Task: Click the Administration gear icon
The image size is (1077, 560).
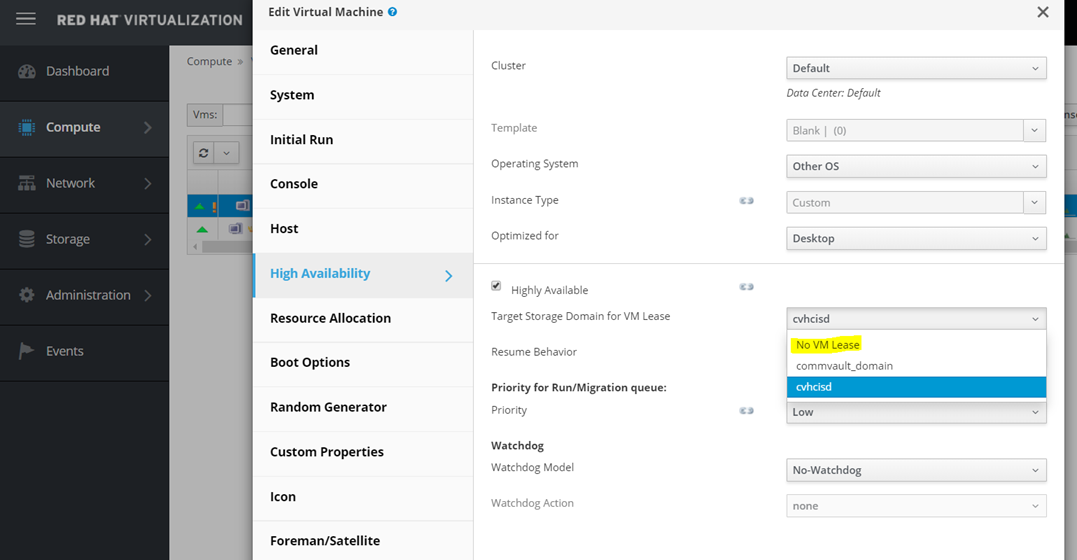Action: [27, 295]
